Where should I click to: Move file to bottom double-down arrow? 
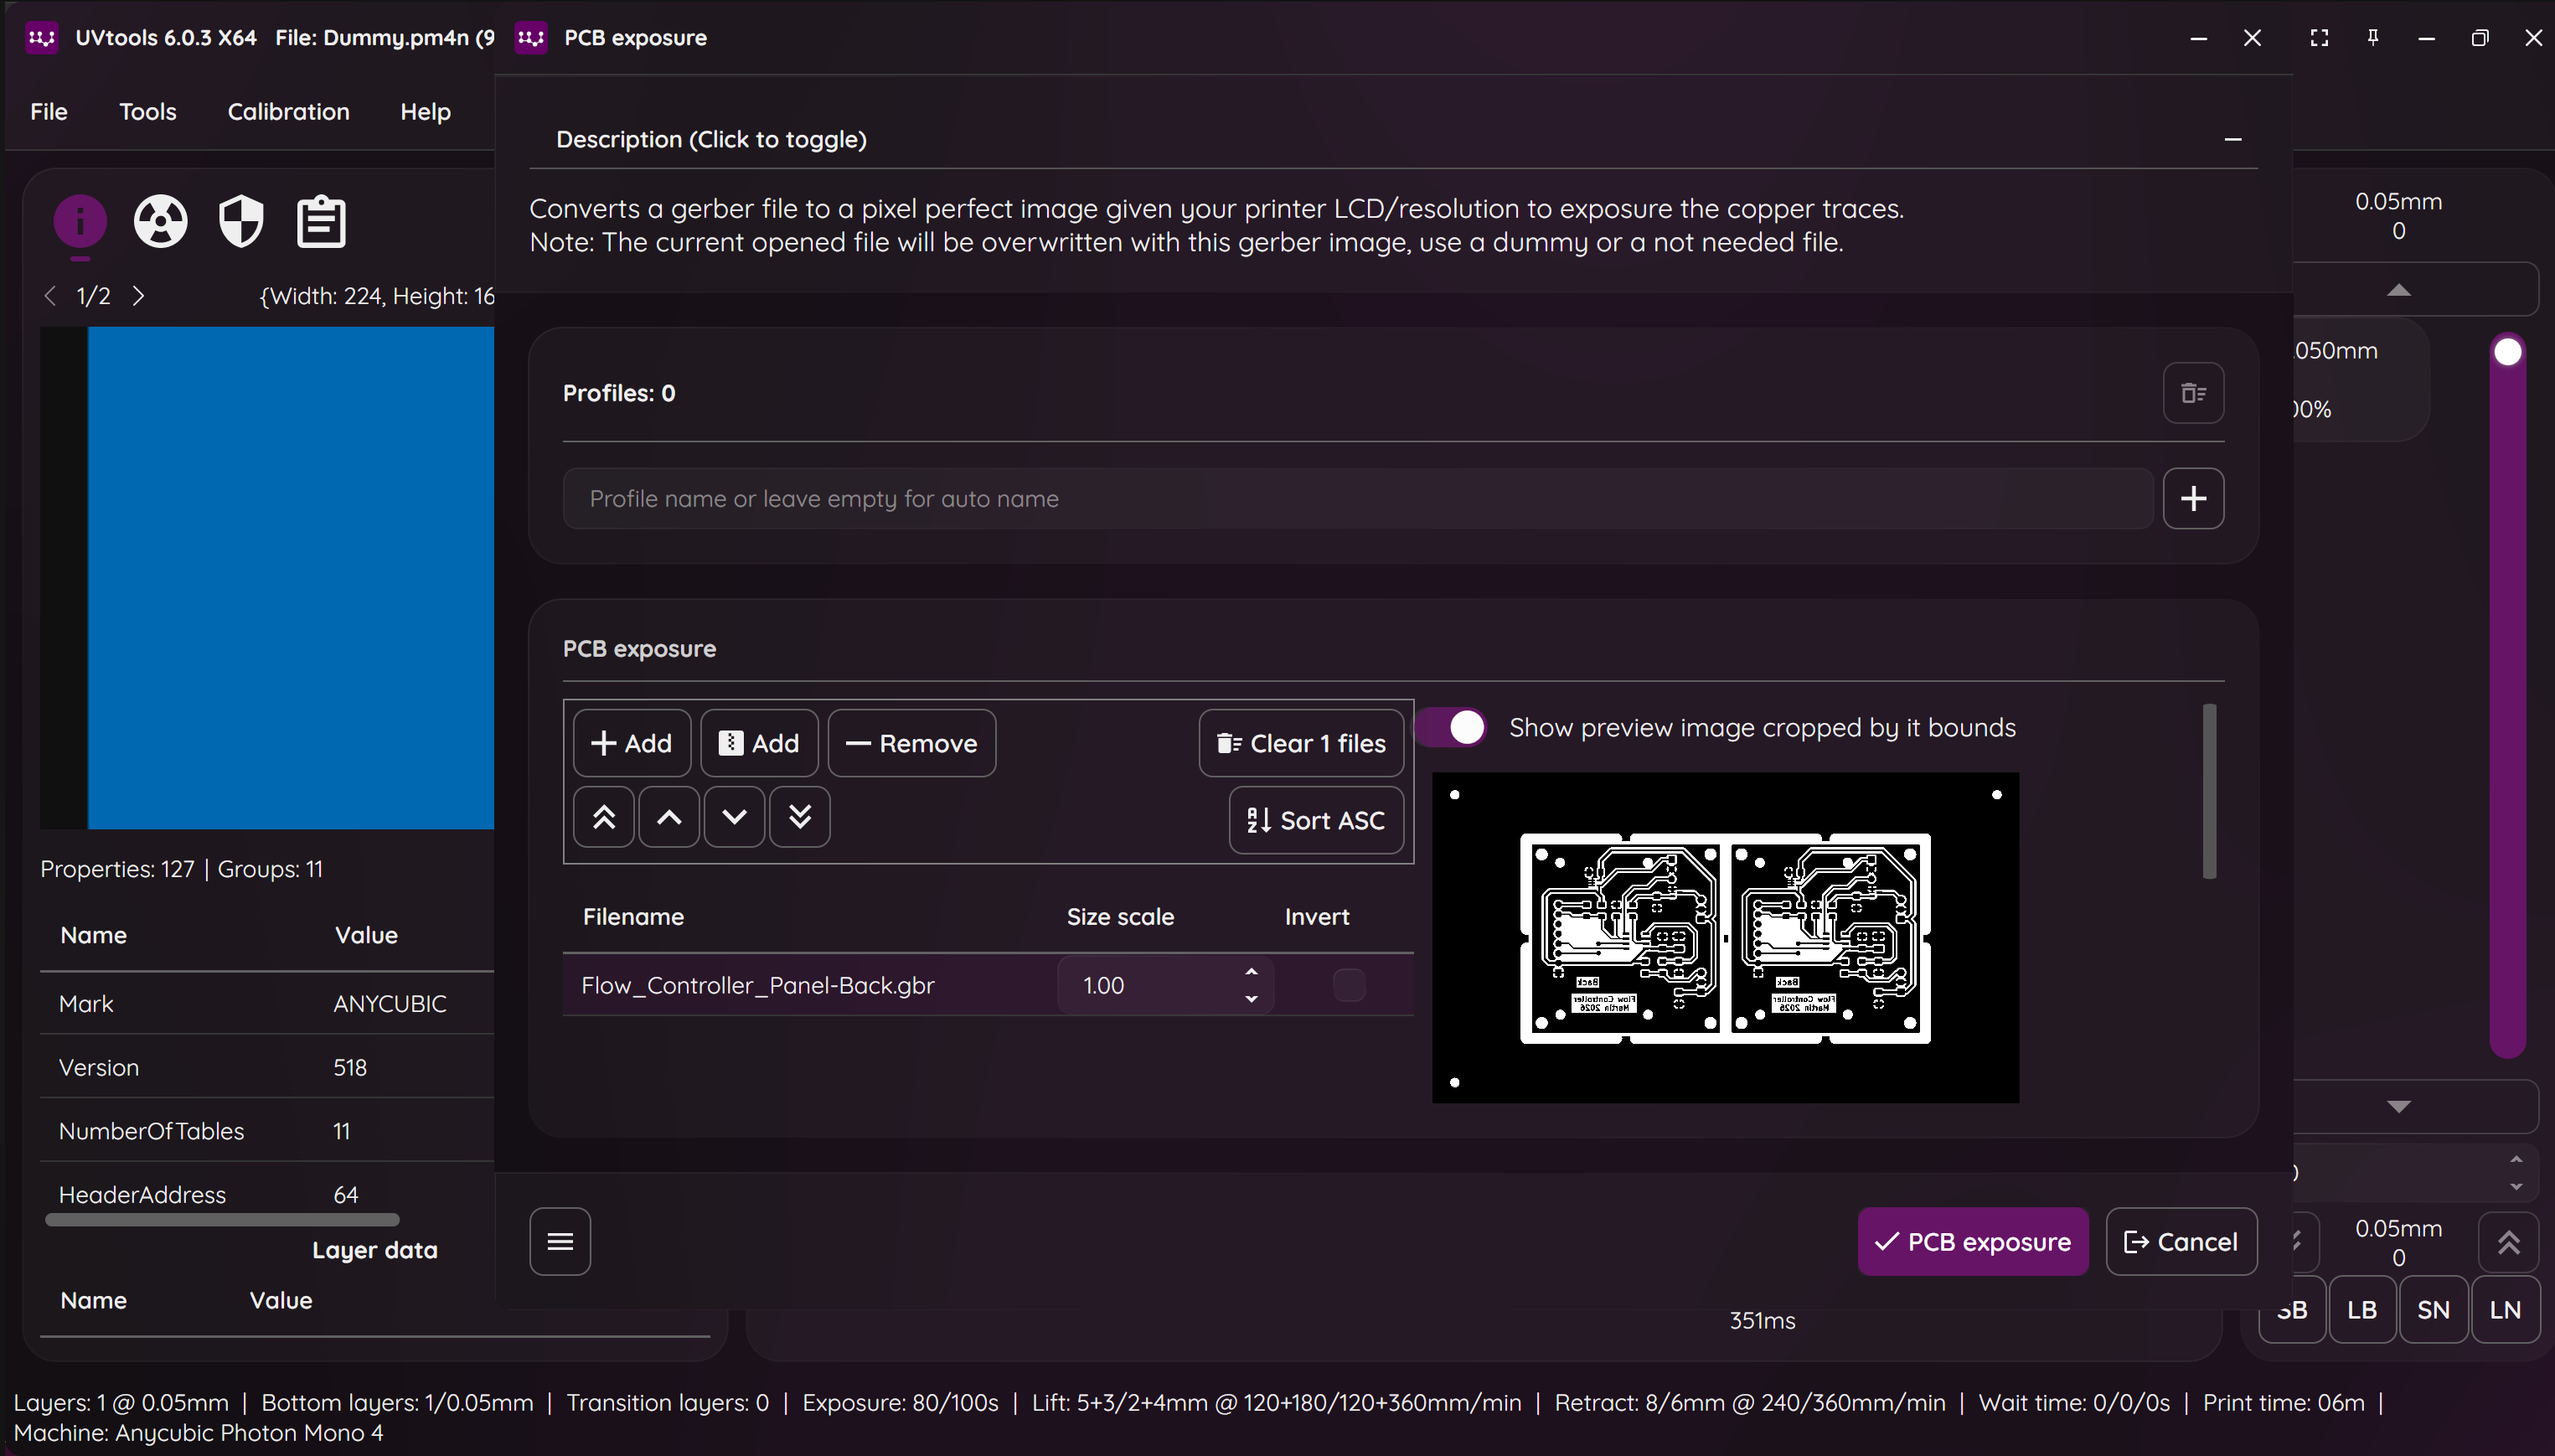tap(799, 817)
